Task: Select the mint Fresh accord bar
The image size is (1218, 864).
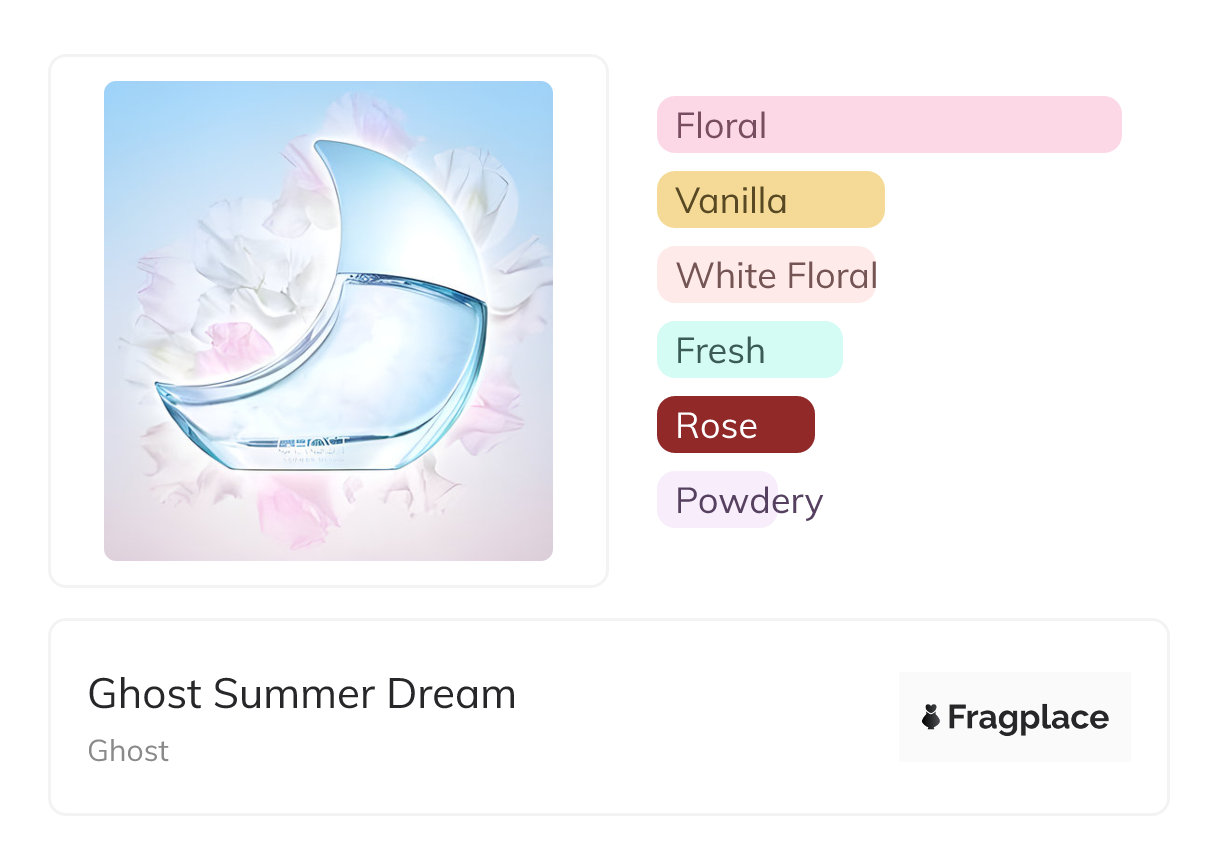Action: click(x=749, y=350)
